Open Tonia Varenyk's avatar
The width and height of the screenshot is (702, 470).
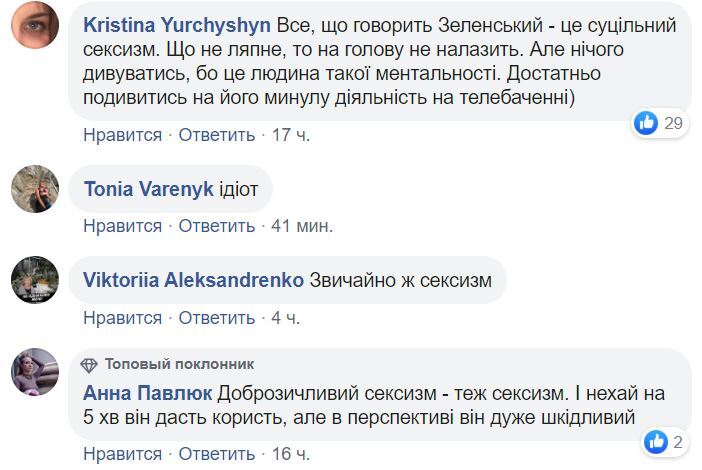pos(35,188)
